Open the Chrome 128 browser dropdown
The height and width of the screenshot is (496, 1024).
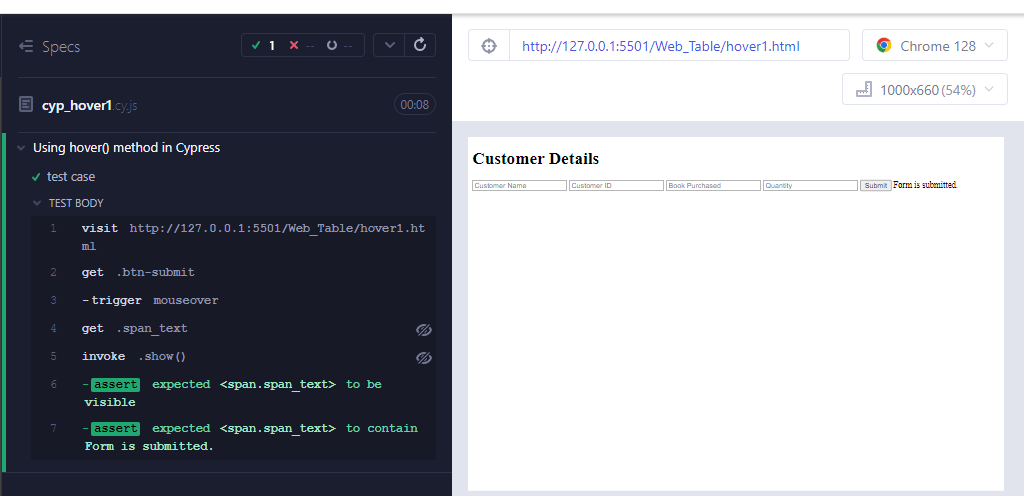pos(935,46)
